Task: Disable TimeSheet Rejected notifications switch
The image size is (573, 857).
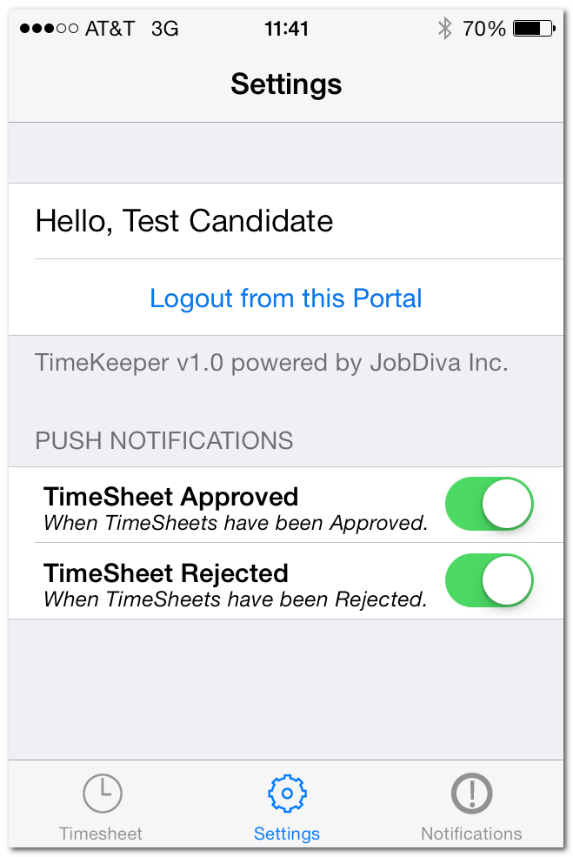Action: pyautogui.click(x=489, y=580)
